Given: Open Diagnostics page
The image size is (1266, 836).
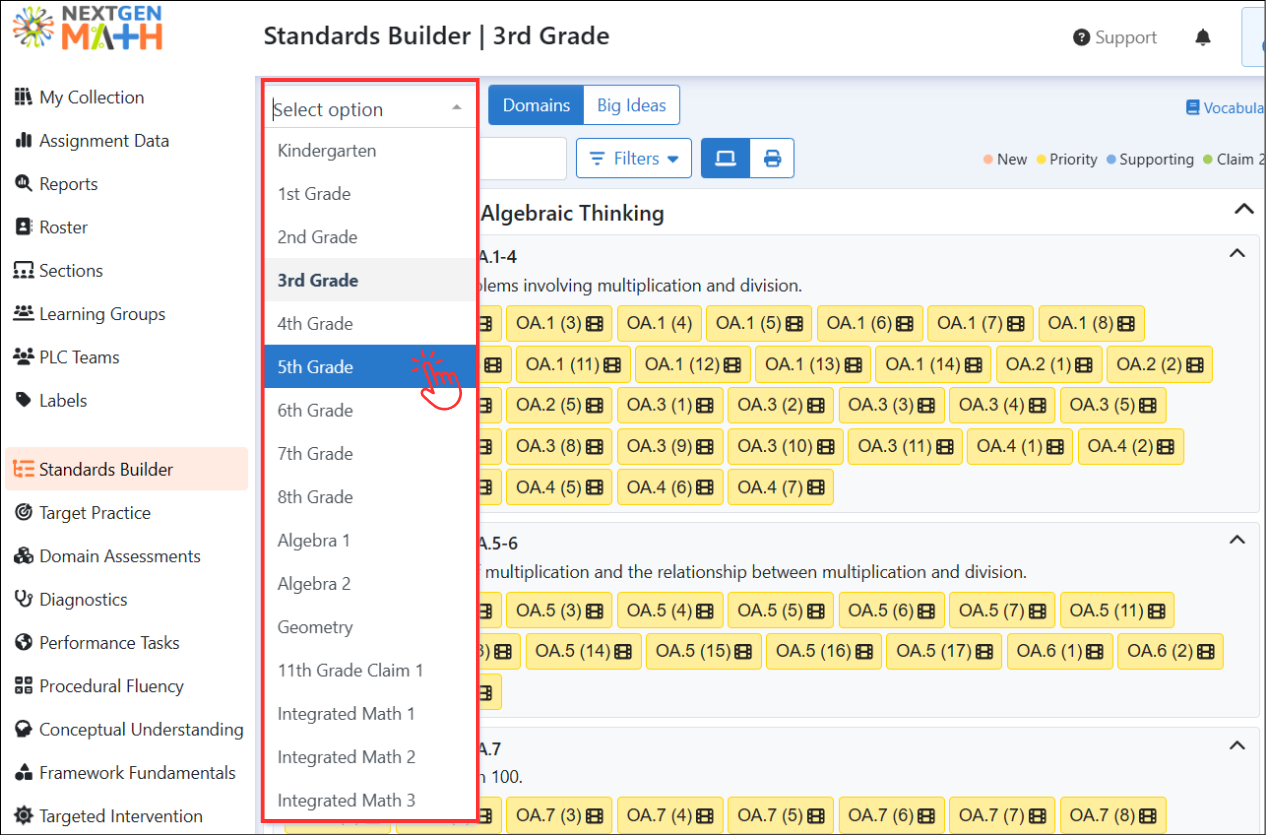Looking at the screenshot, I should pos(71,599).
